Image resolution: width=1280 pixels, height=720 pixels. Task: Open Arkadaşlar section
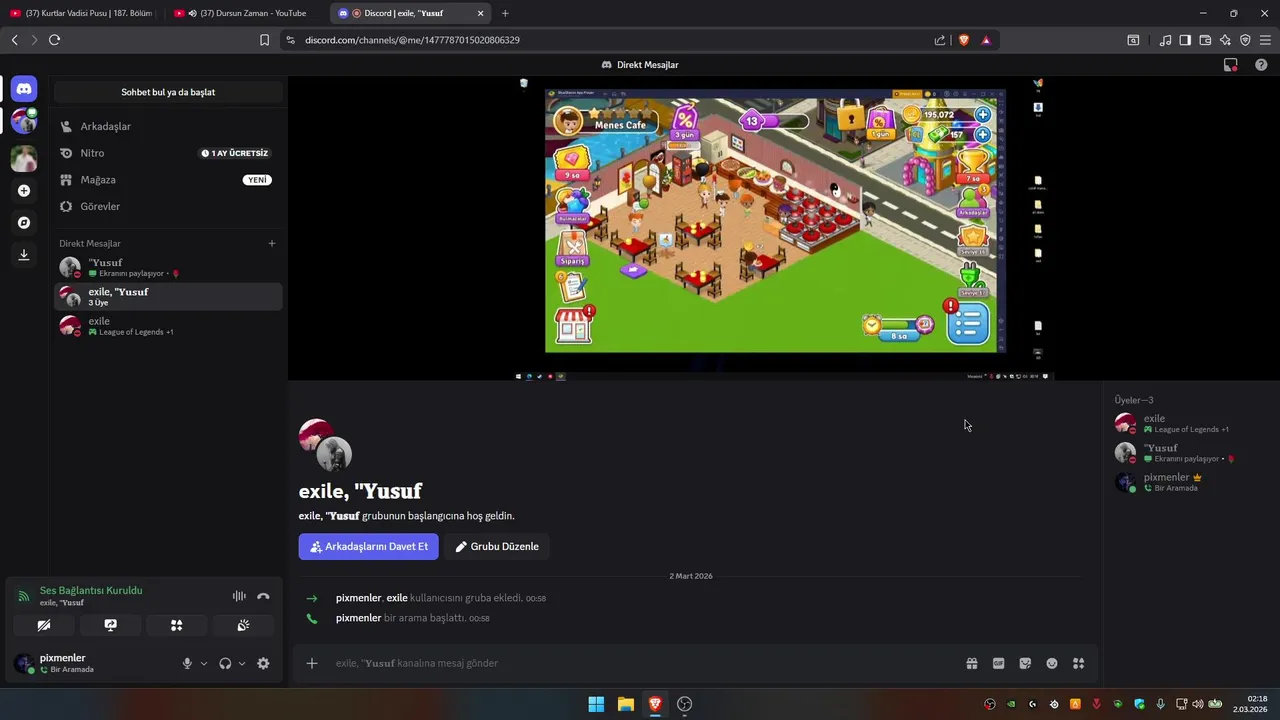click(168, 126)
